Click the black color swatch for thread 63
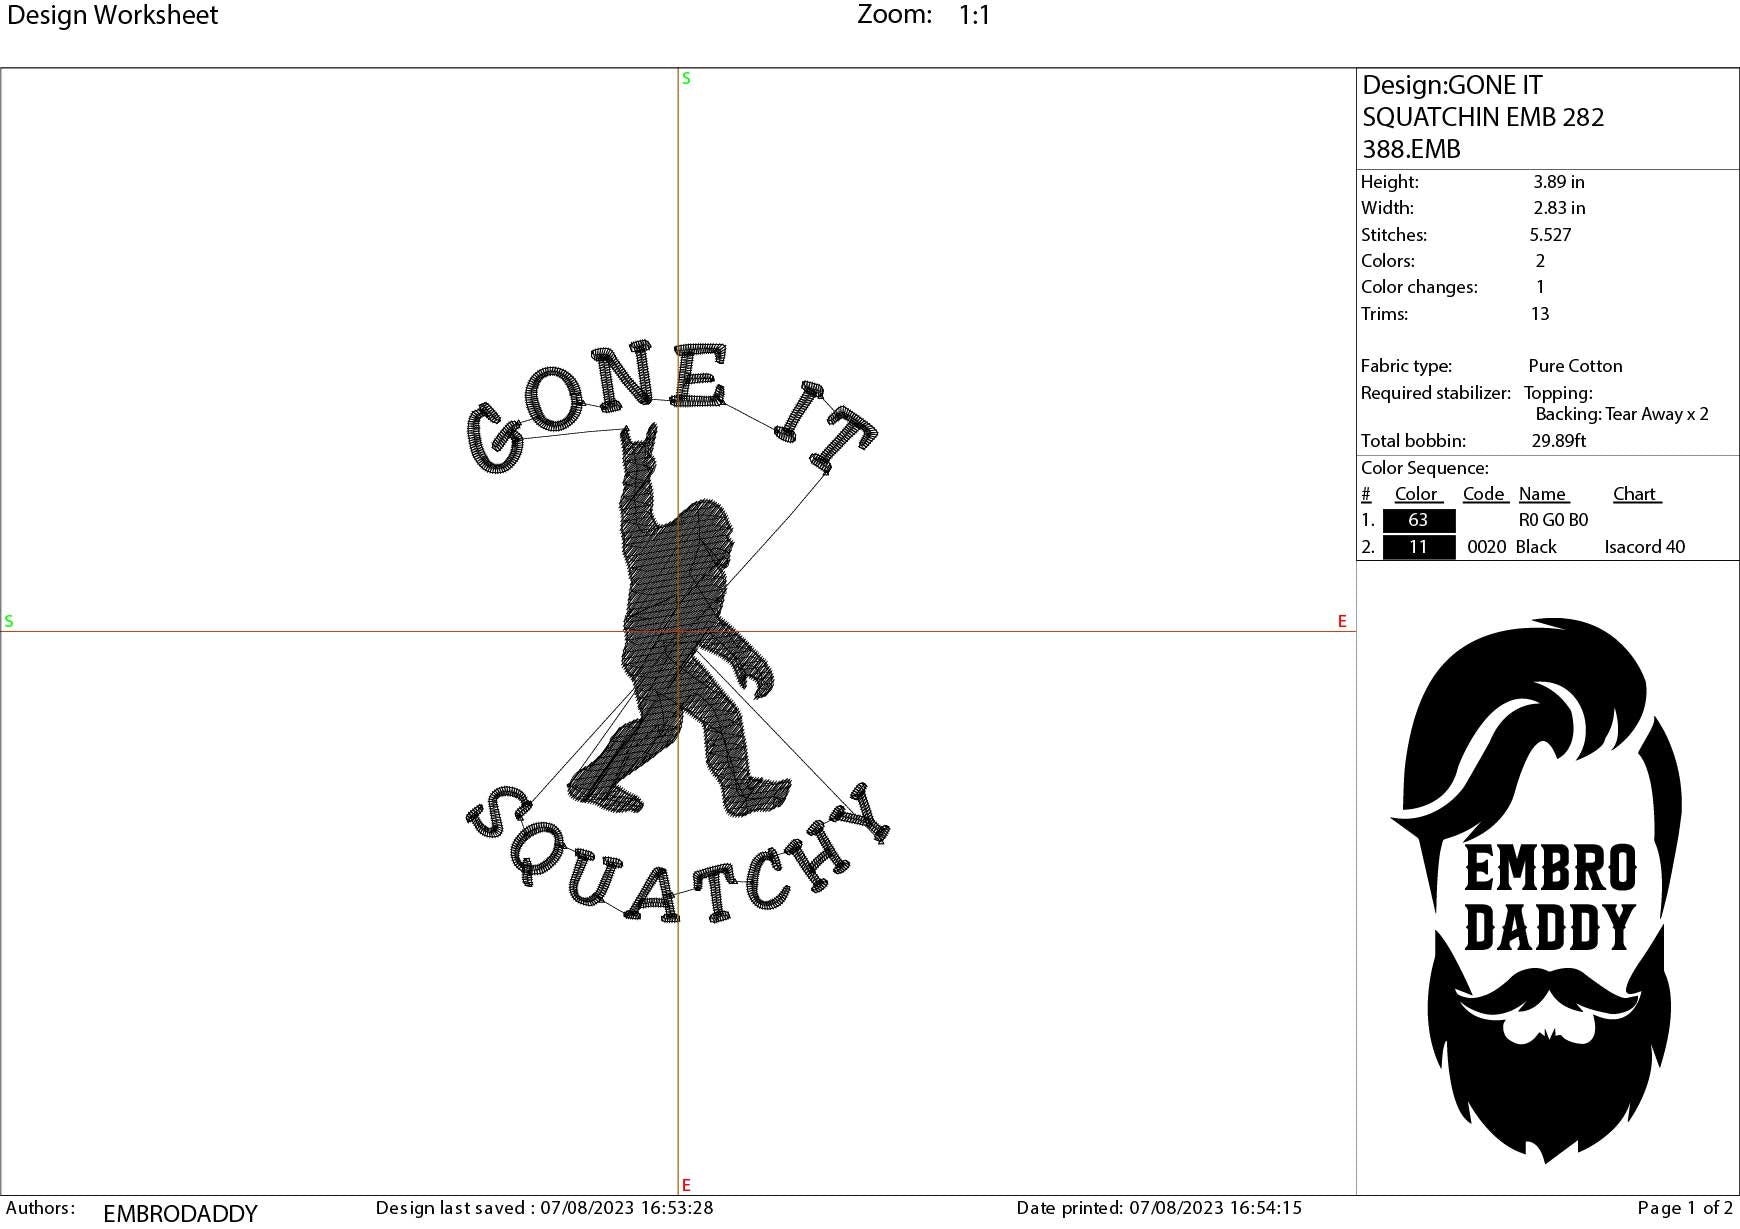 click(x=1419, y=520)
